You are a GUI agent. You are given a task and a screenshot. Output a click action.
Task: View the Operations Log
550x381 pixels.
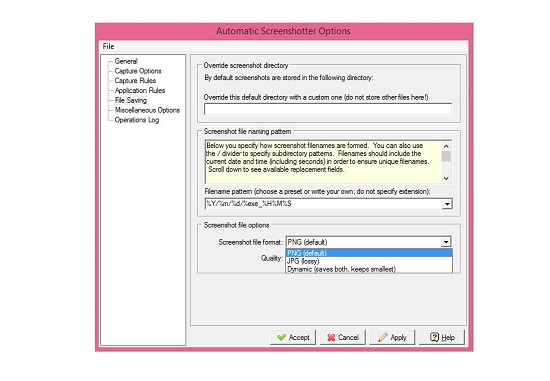tap(137, 120)
